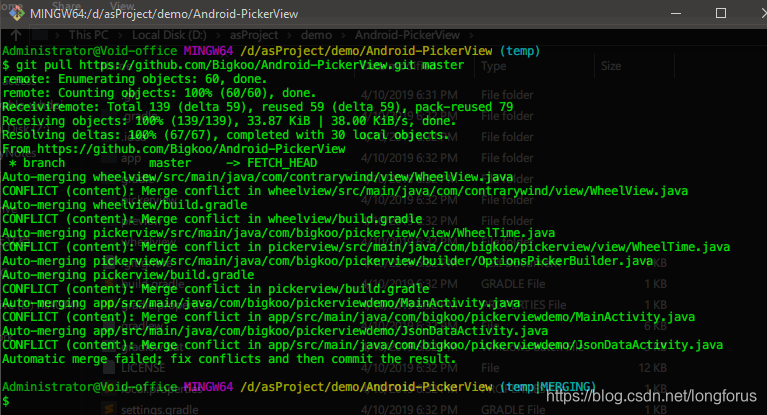This screenshot has height=415, width=767.
Task: Maximize the MINGW64 terminal window
Action: (721, 13)
